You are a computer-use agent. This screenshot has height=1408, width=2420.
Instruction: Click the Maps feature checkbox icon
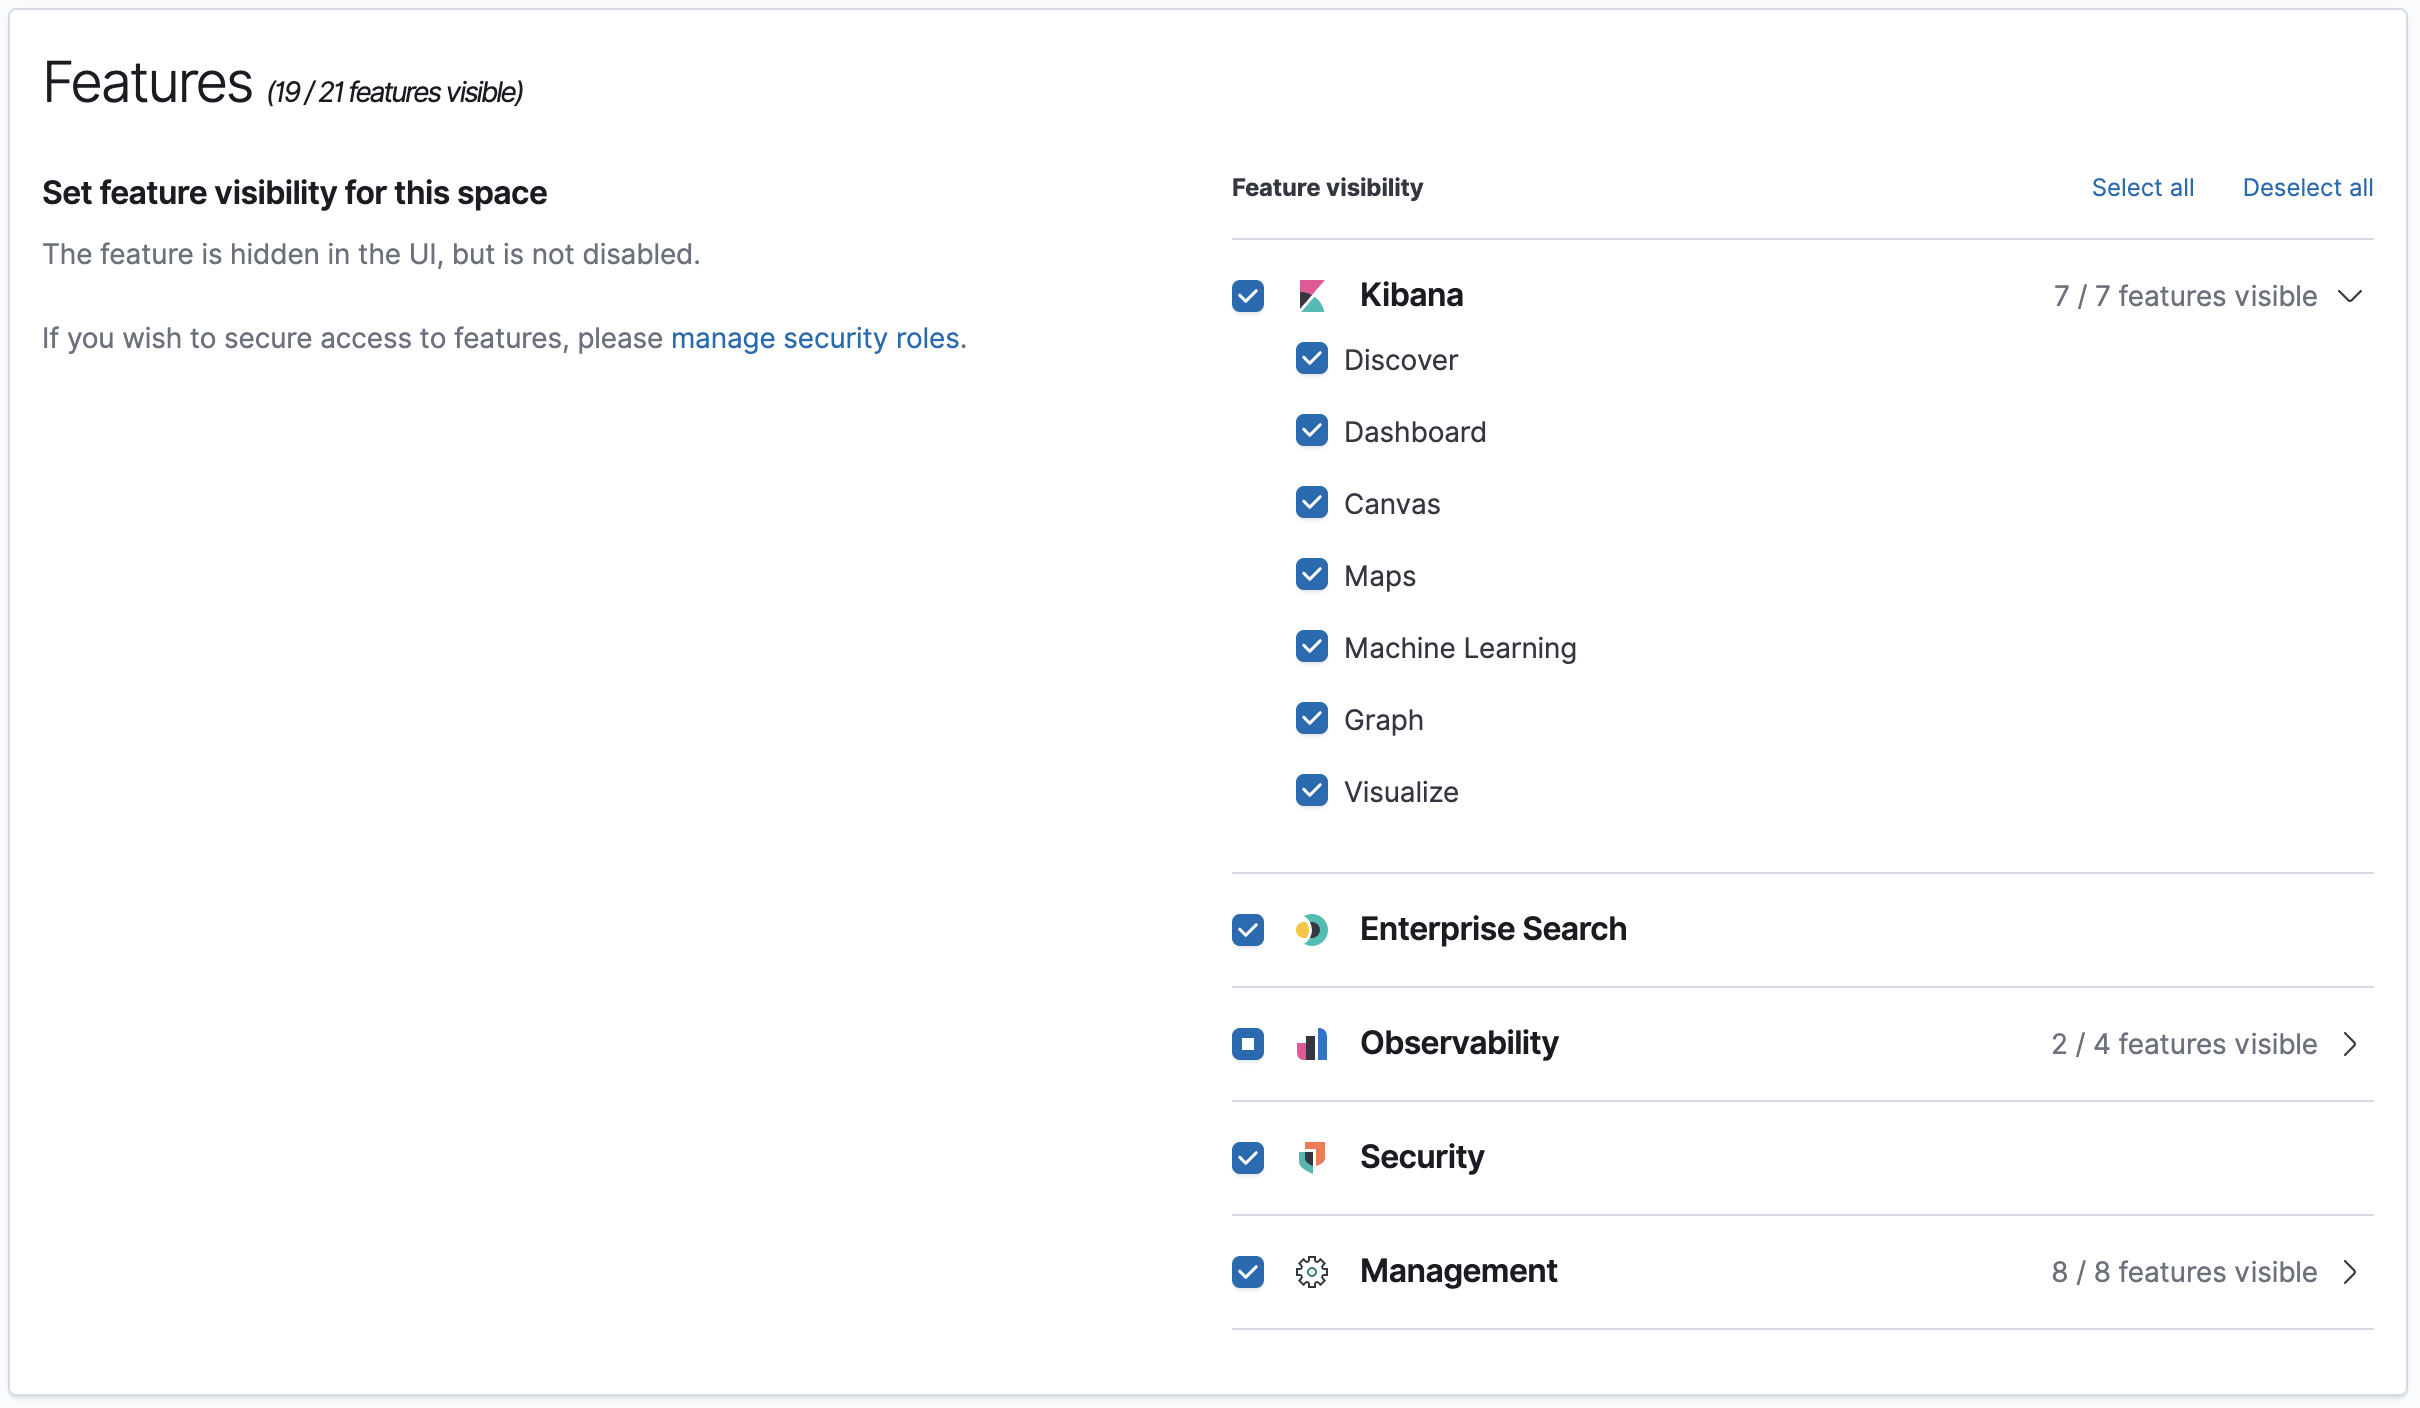point(1311,575)
